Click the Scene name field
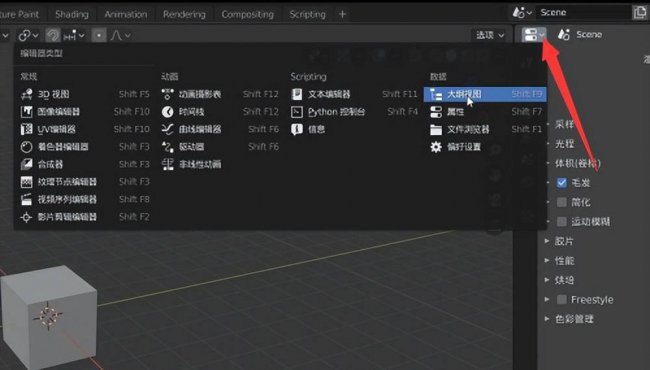Screen dimensions: 650x370 (x=583, y=12)
